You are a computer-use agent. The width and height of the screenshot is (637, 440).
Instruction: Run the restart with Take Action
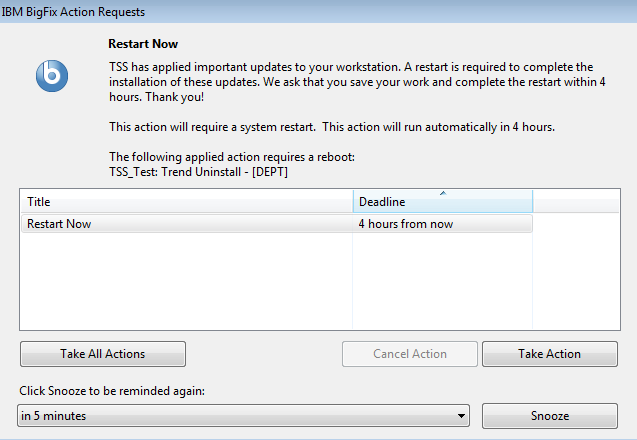coord(550,354)
